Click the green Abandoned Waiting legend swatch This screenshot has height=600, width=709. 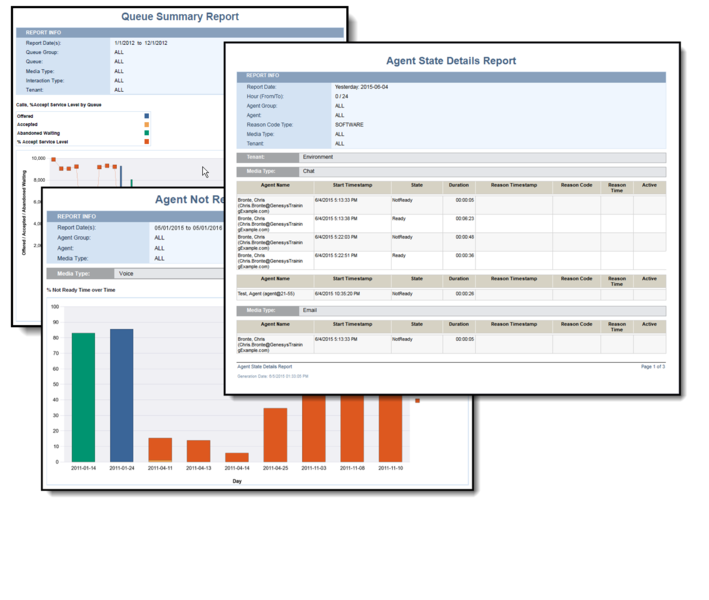pyautogui.click(x=146, y=133)
